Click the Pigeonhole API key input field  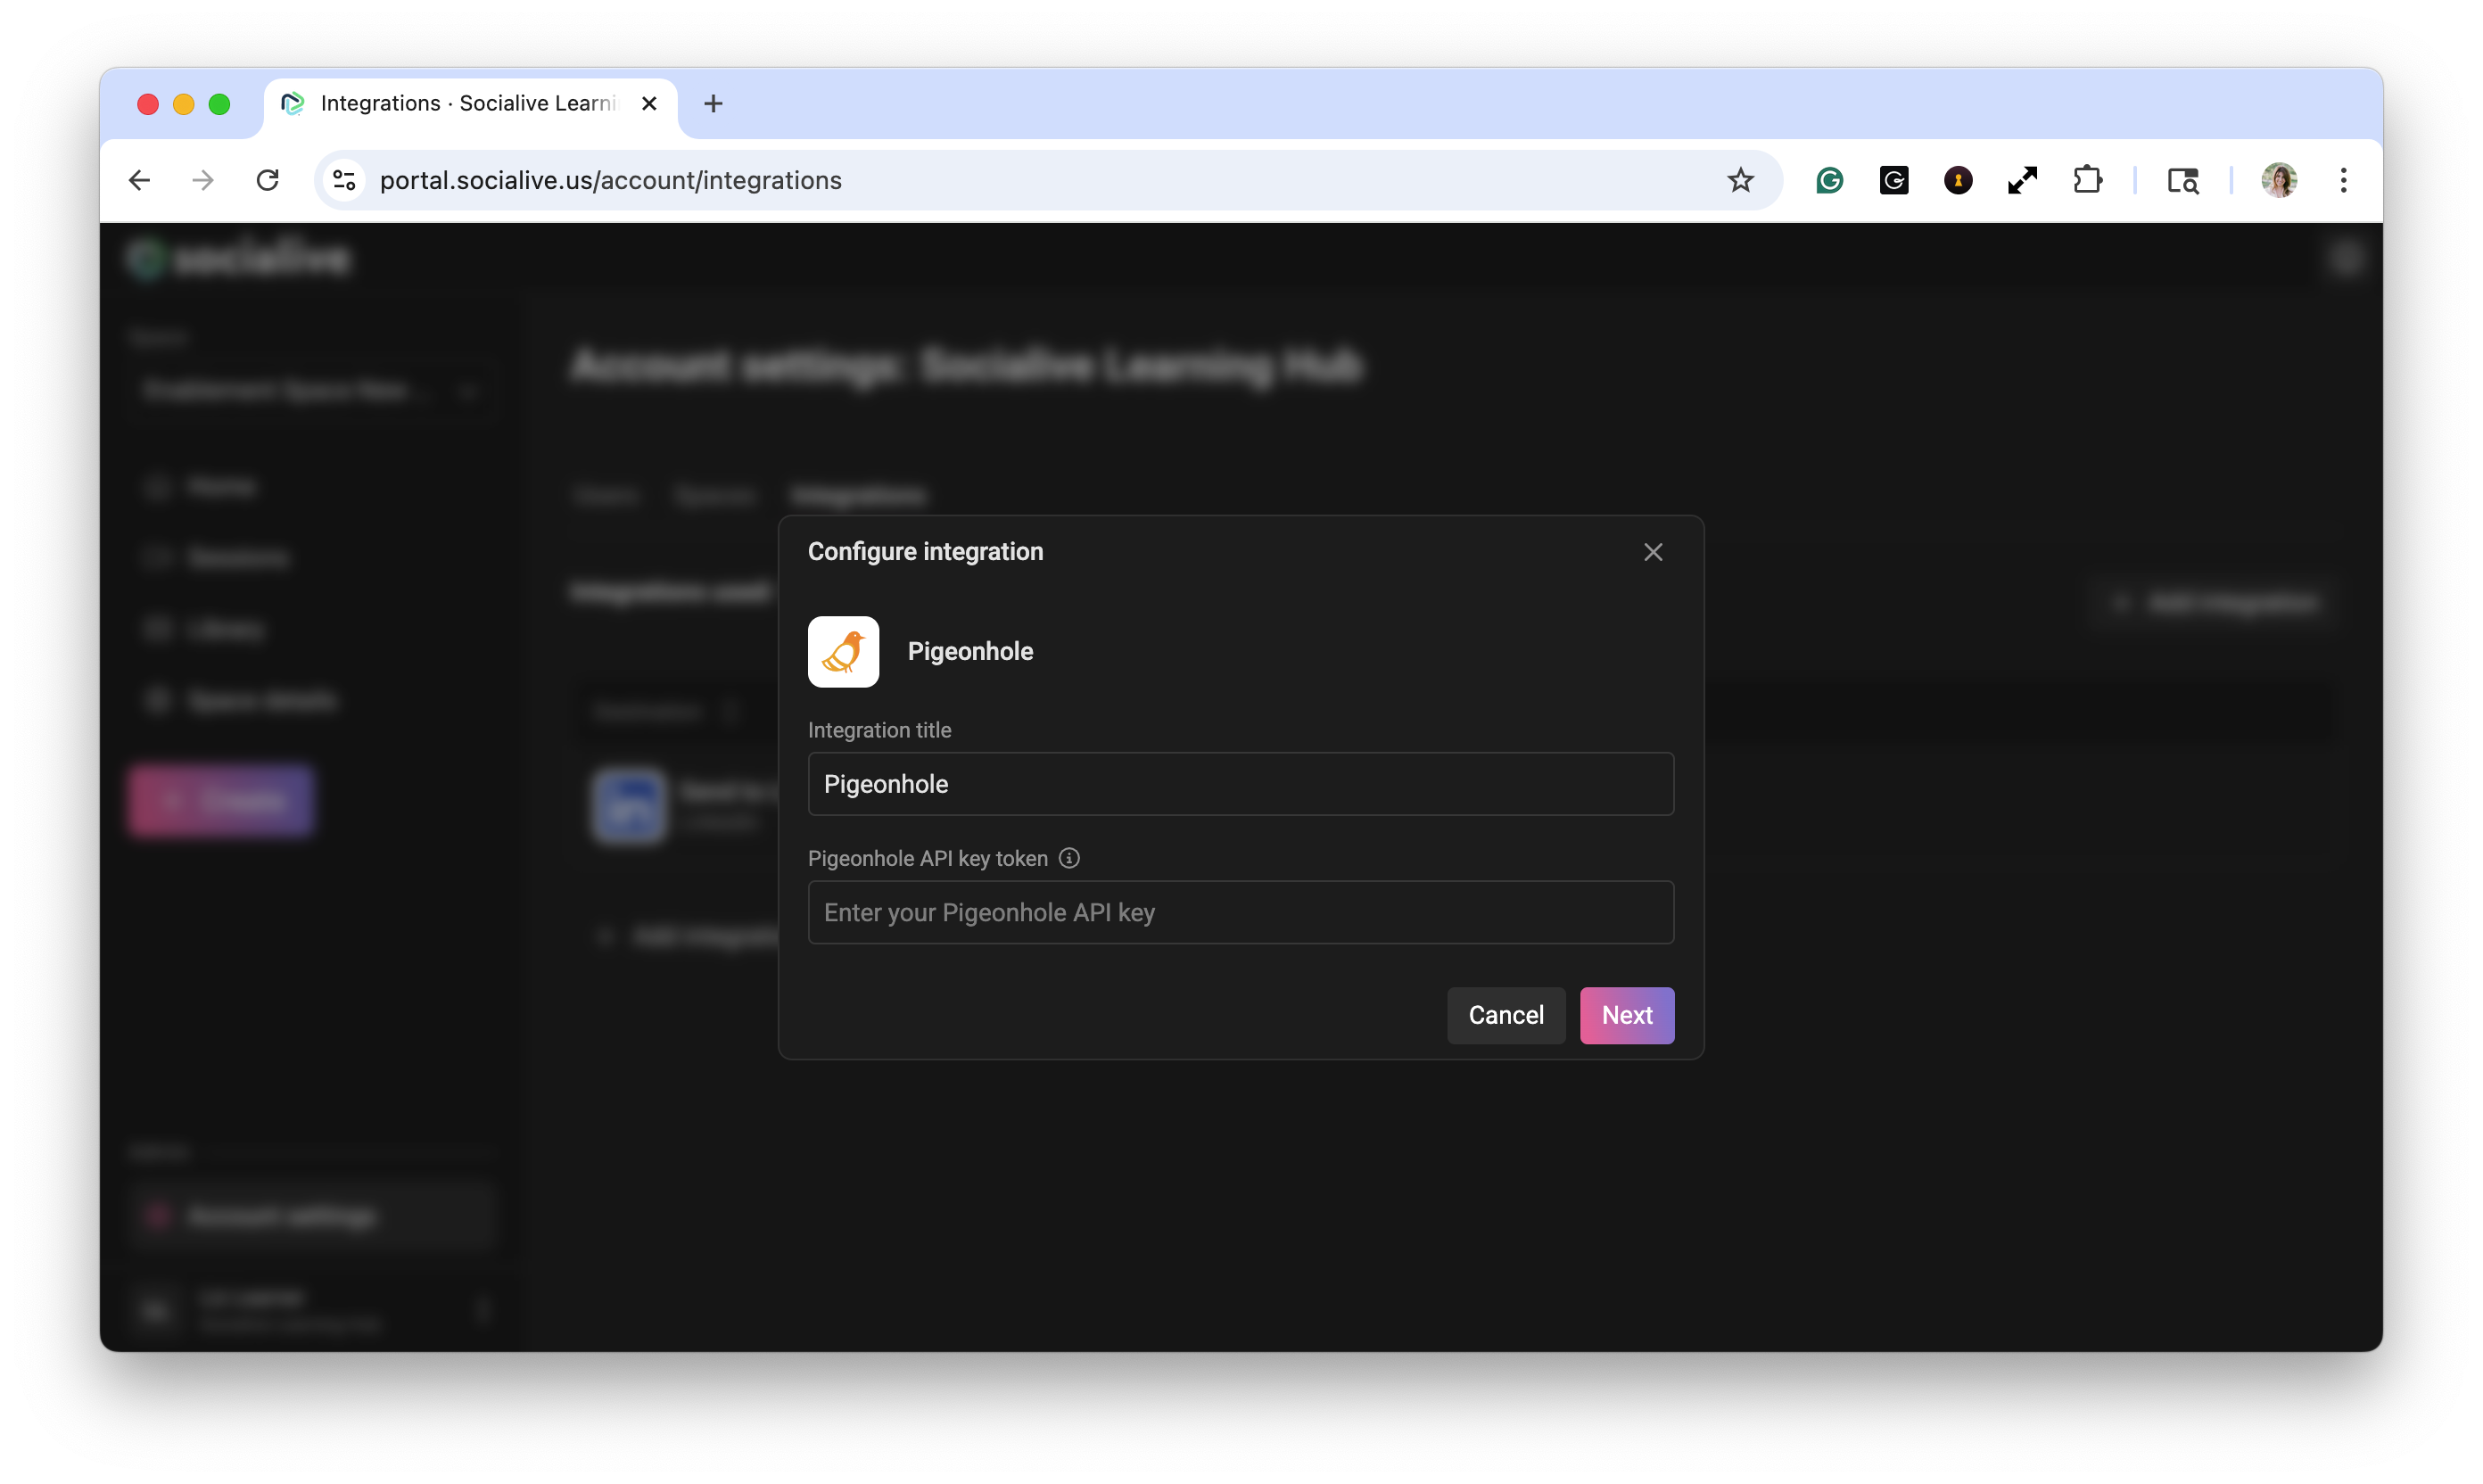1240,912
